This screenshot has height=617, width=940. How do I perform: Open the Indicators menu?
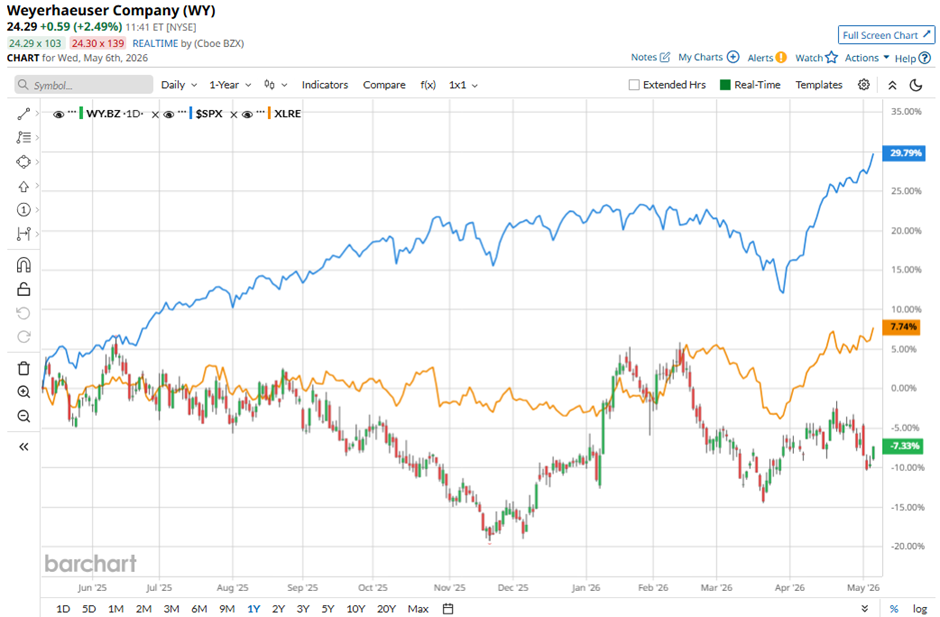coord(324,85)
